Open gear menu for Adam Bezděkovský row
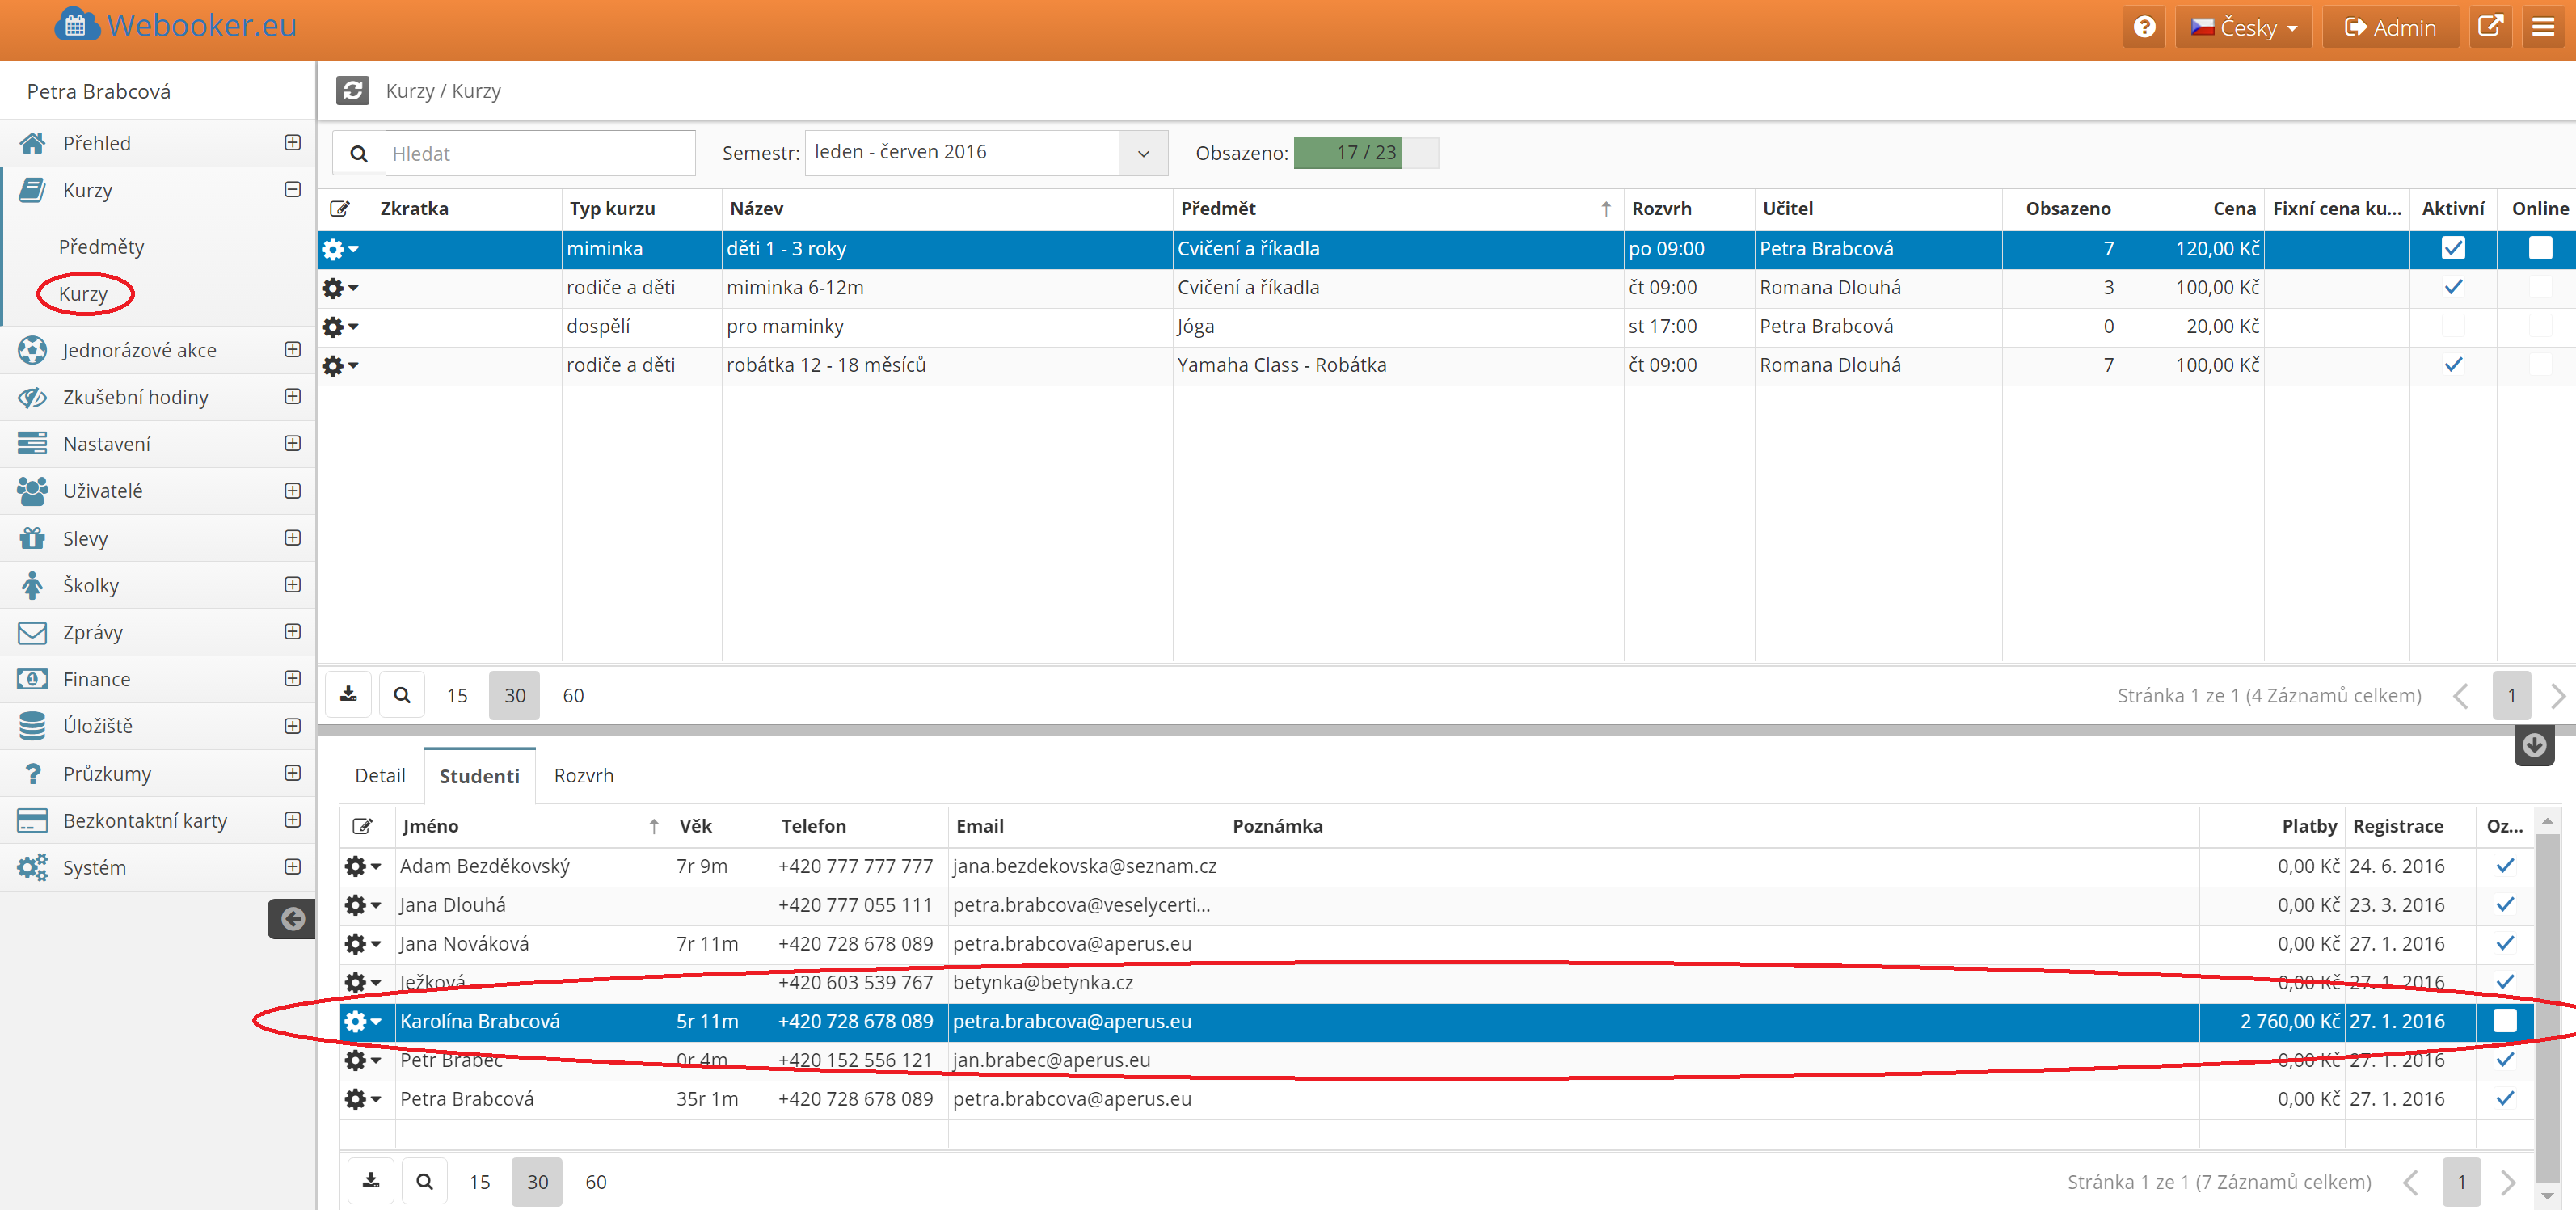 (361, 866)
